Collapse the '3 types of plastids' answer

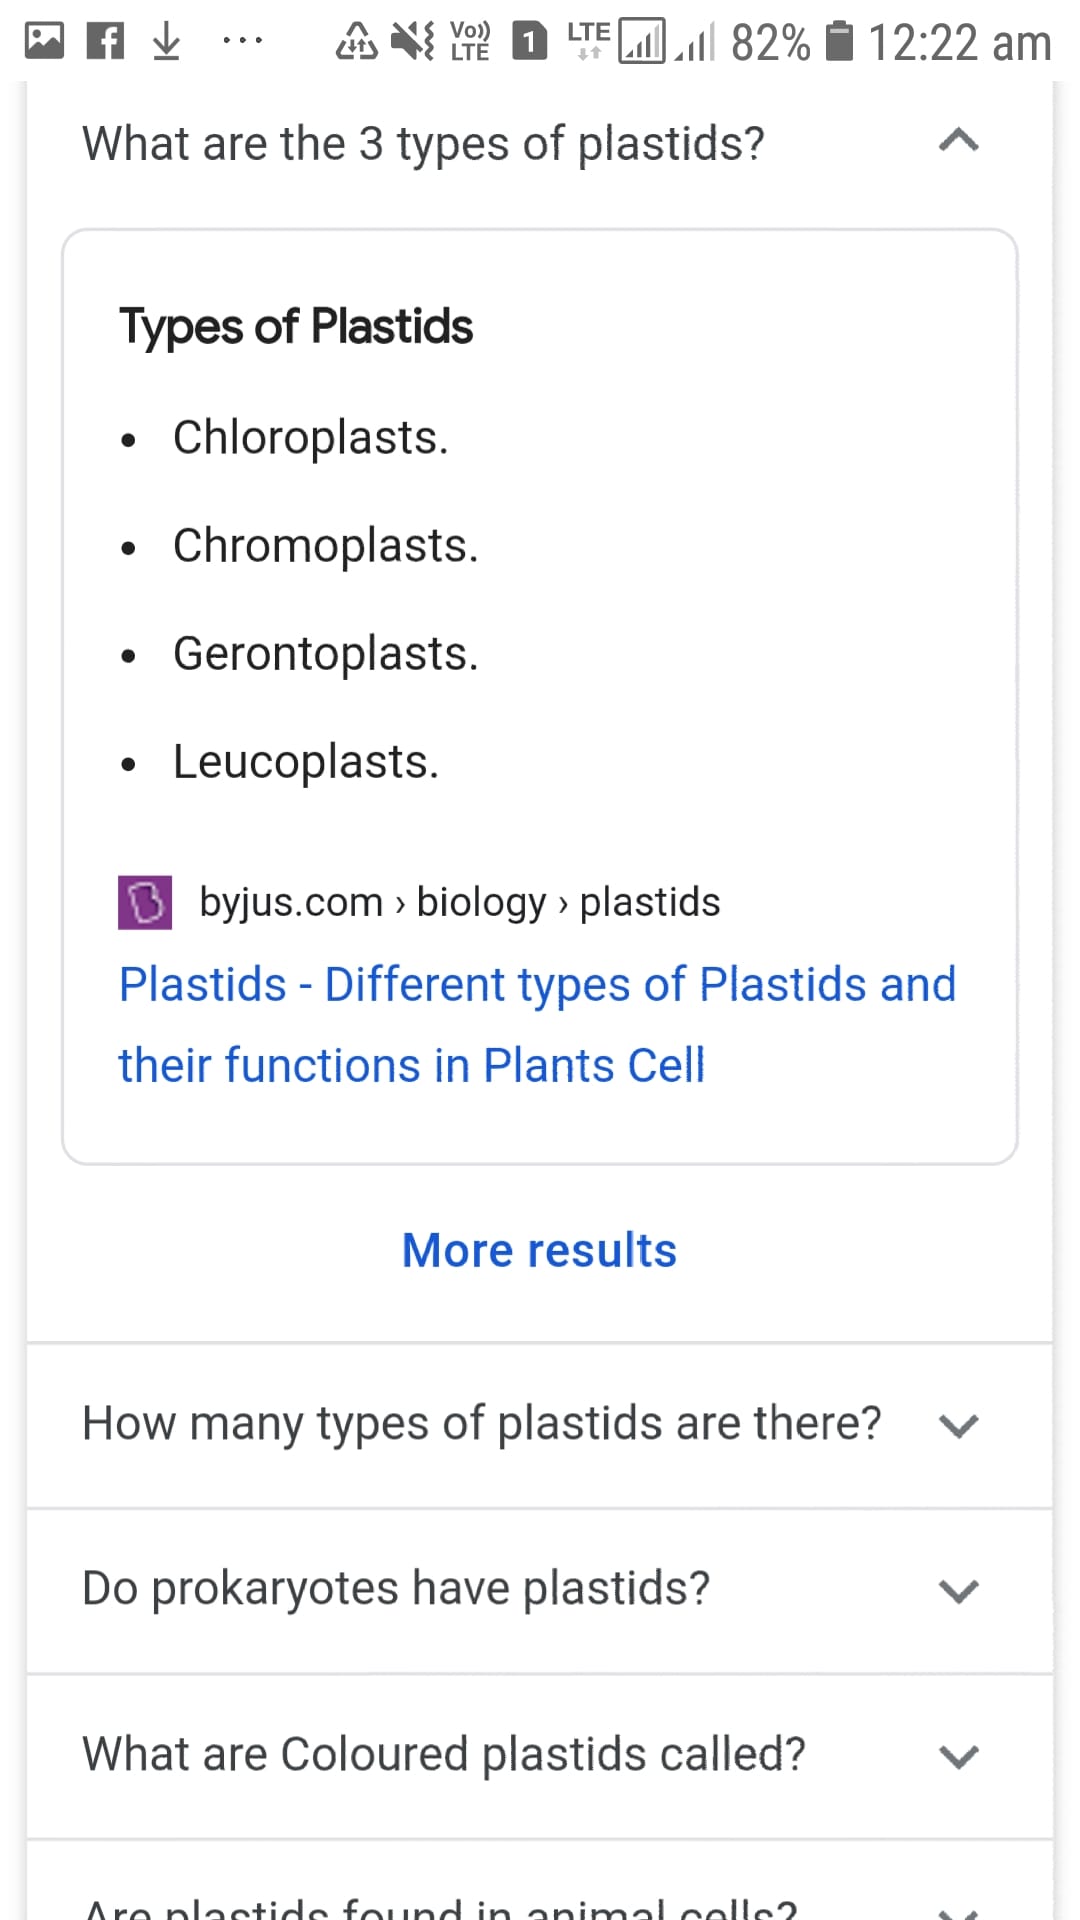958,140
